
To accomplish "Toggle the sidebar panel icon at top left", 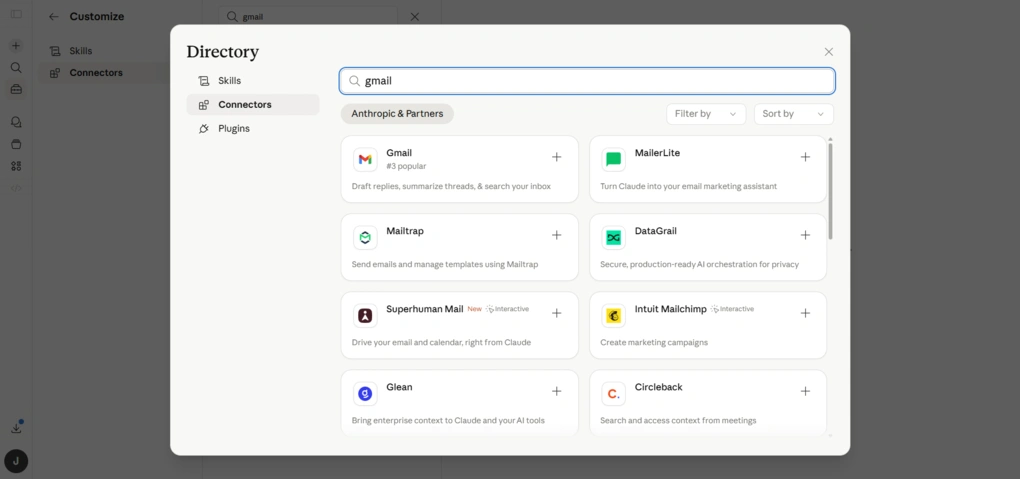I will click(16, 14).
